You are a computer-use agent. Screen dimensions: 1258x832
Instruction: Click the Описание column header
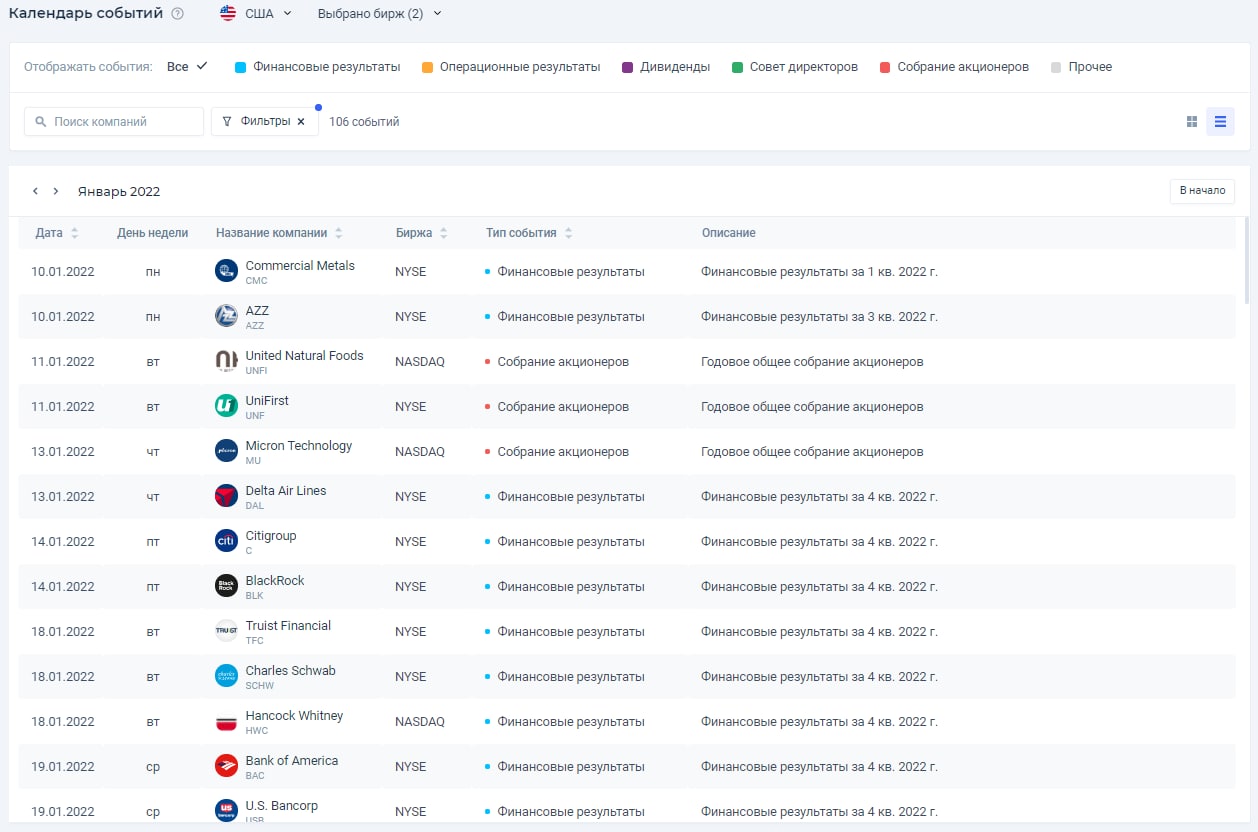pyautogui.click(x=728, y=233)
